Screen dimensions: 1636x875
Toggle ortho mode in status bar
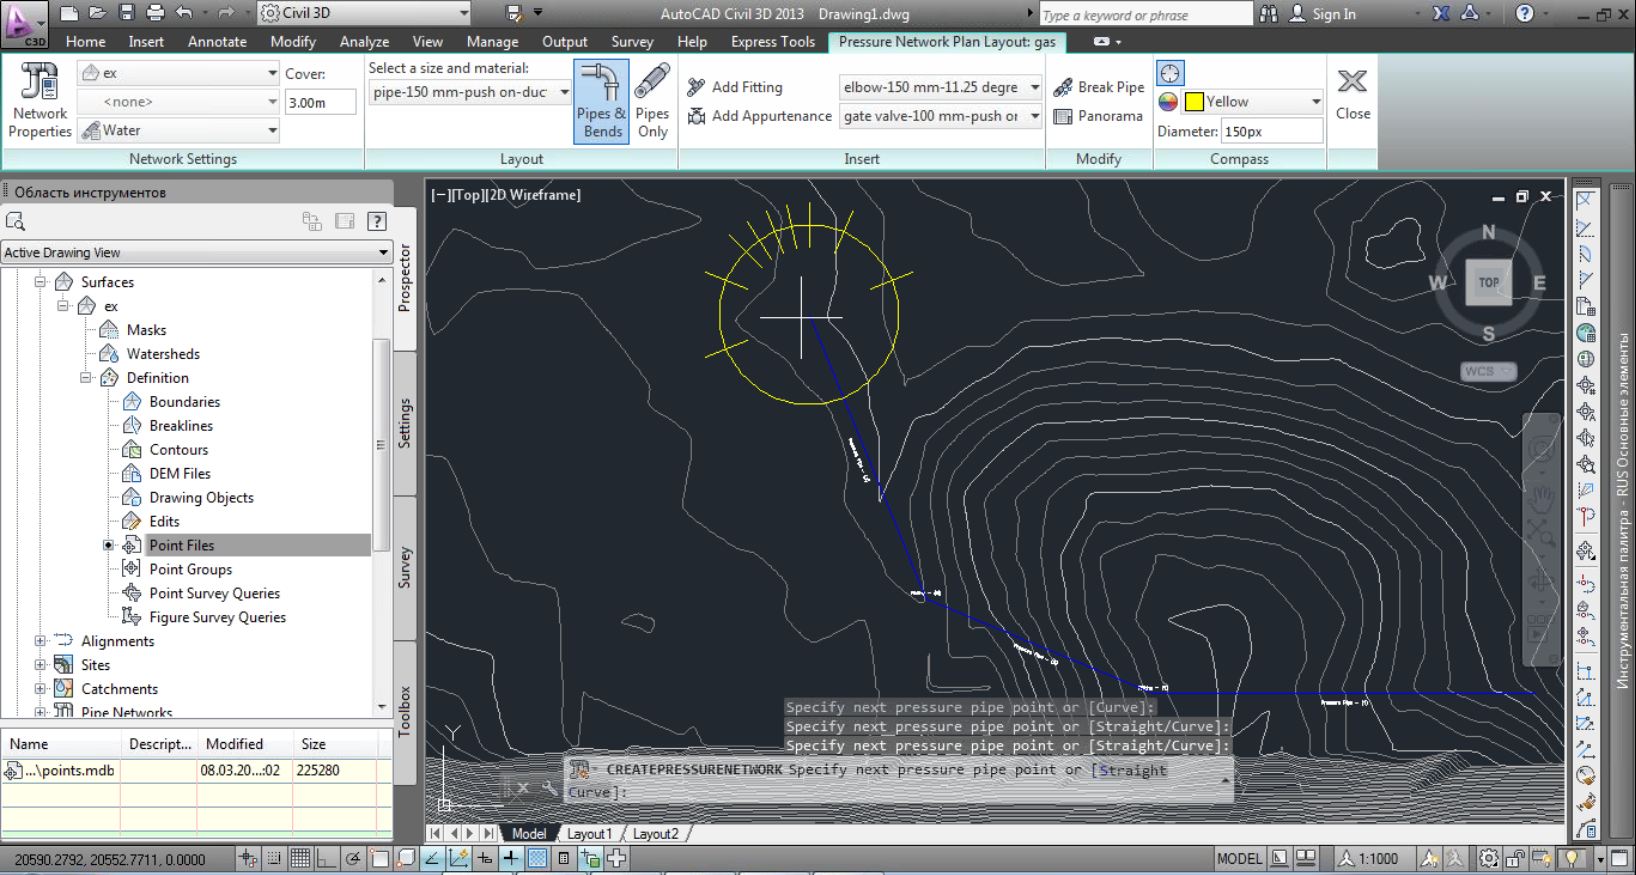click(326, 858)
